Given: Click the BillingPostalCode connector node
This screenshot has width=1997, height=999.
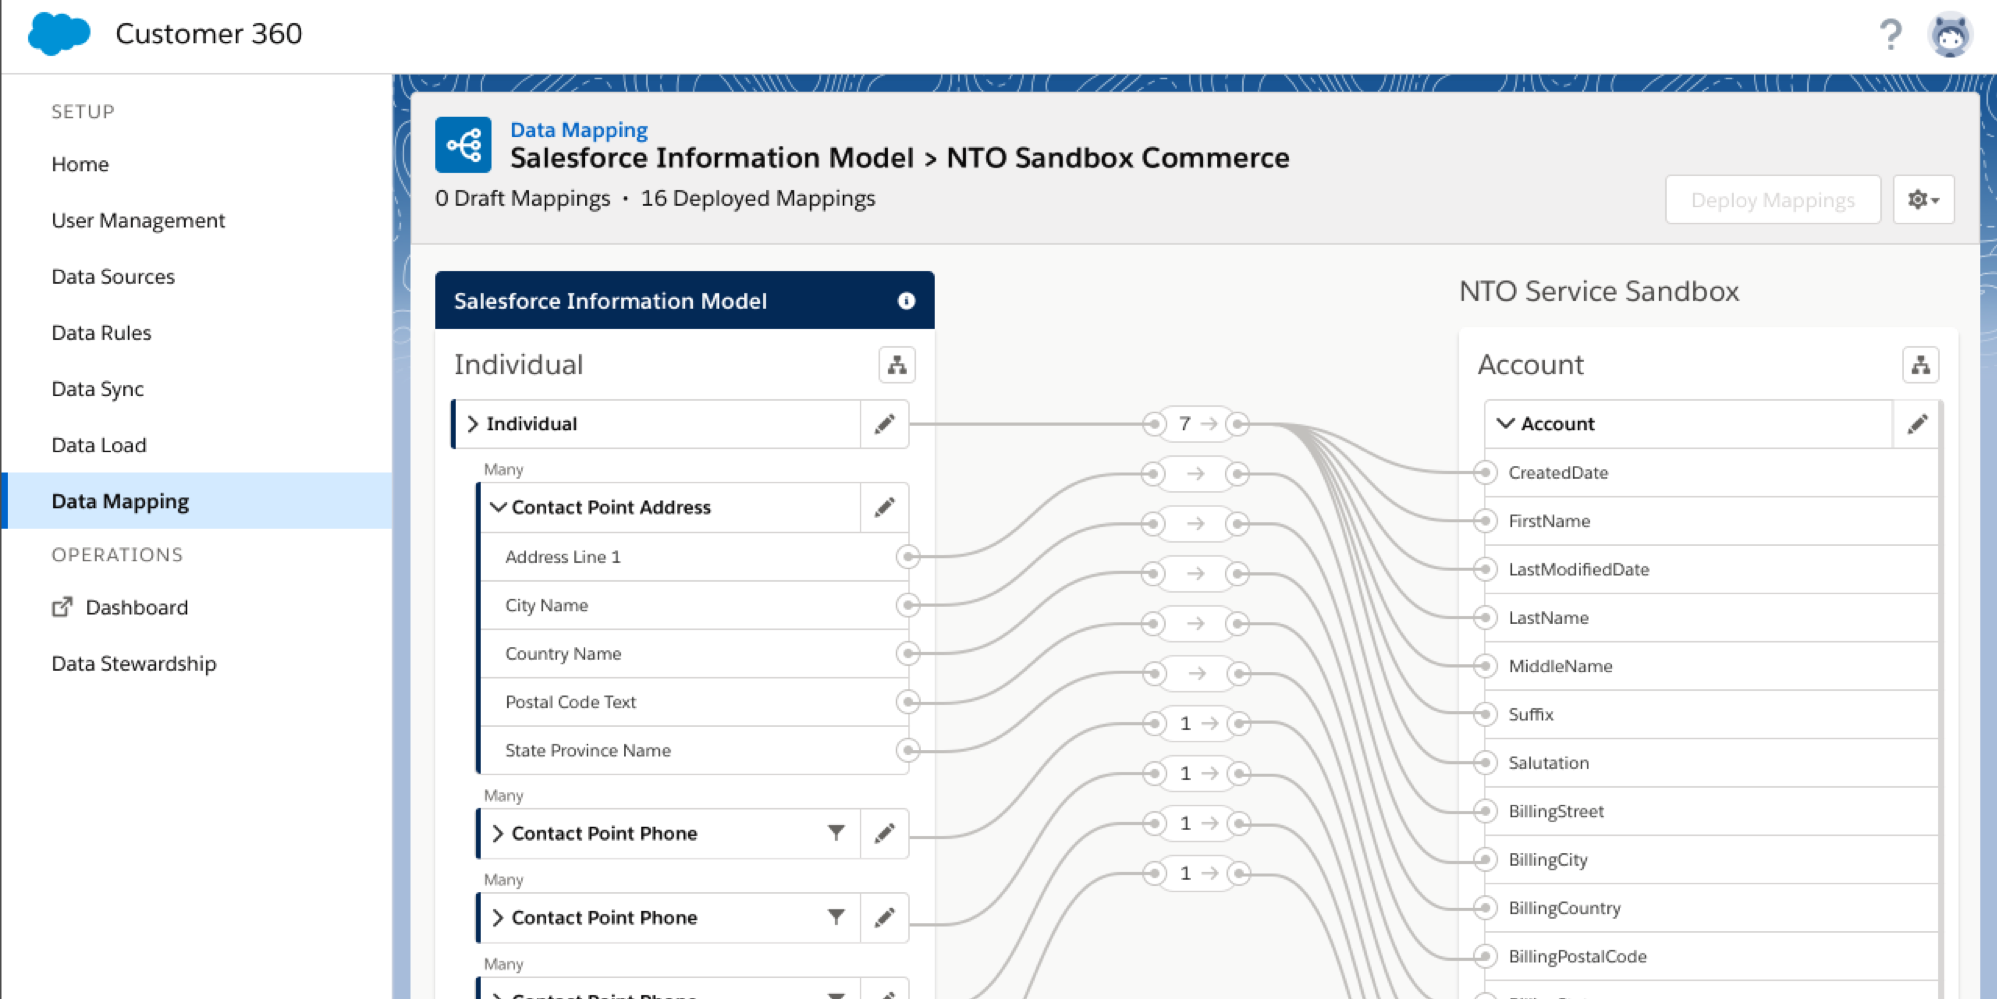Looking at the screenshot, I should coord(1485,956).
